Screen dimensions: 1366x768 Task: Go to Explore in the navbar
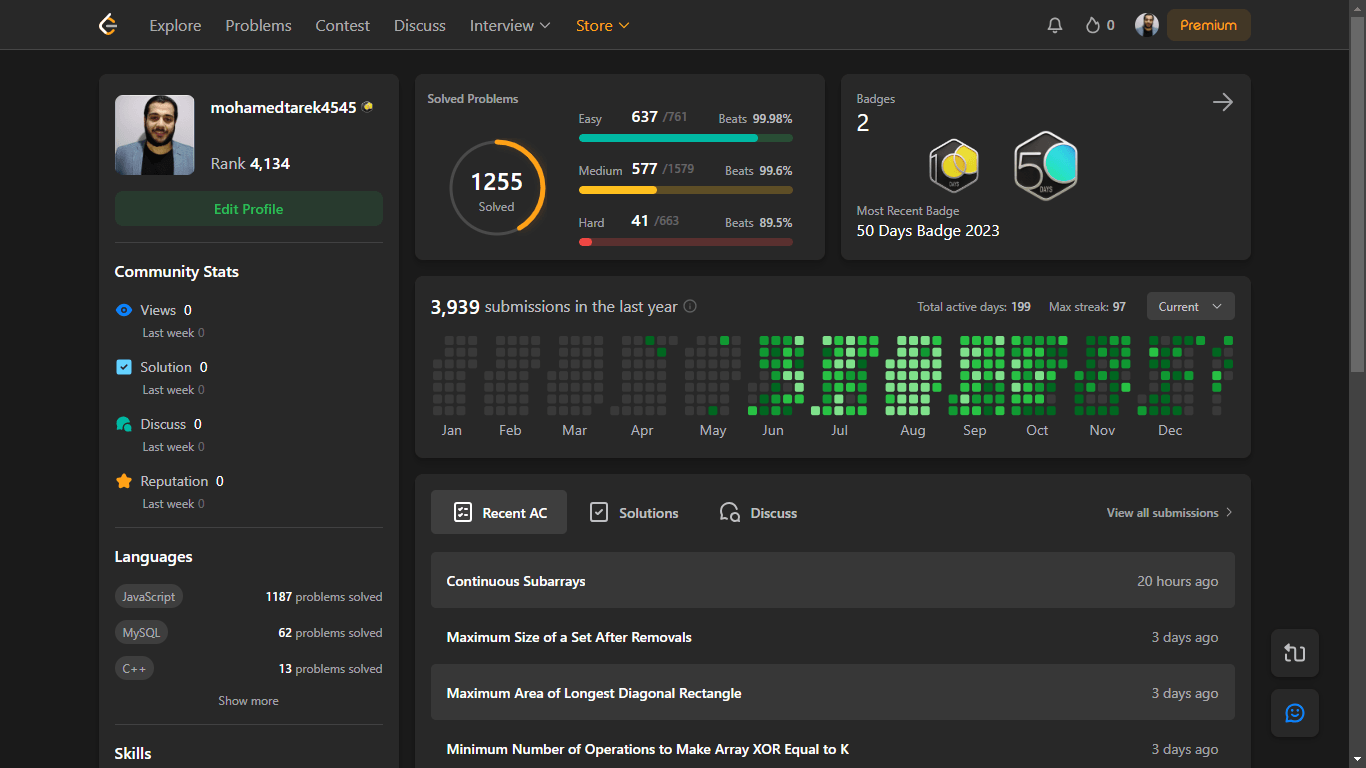(175, 25)
